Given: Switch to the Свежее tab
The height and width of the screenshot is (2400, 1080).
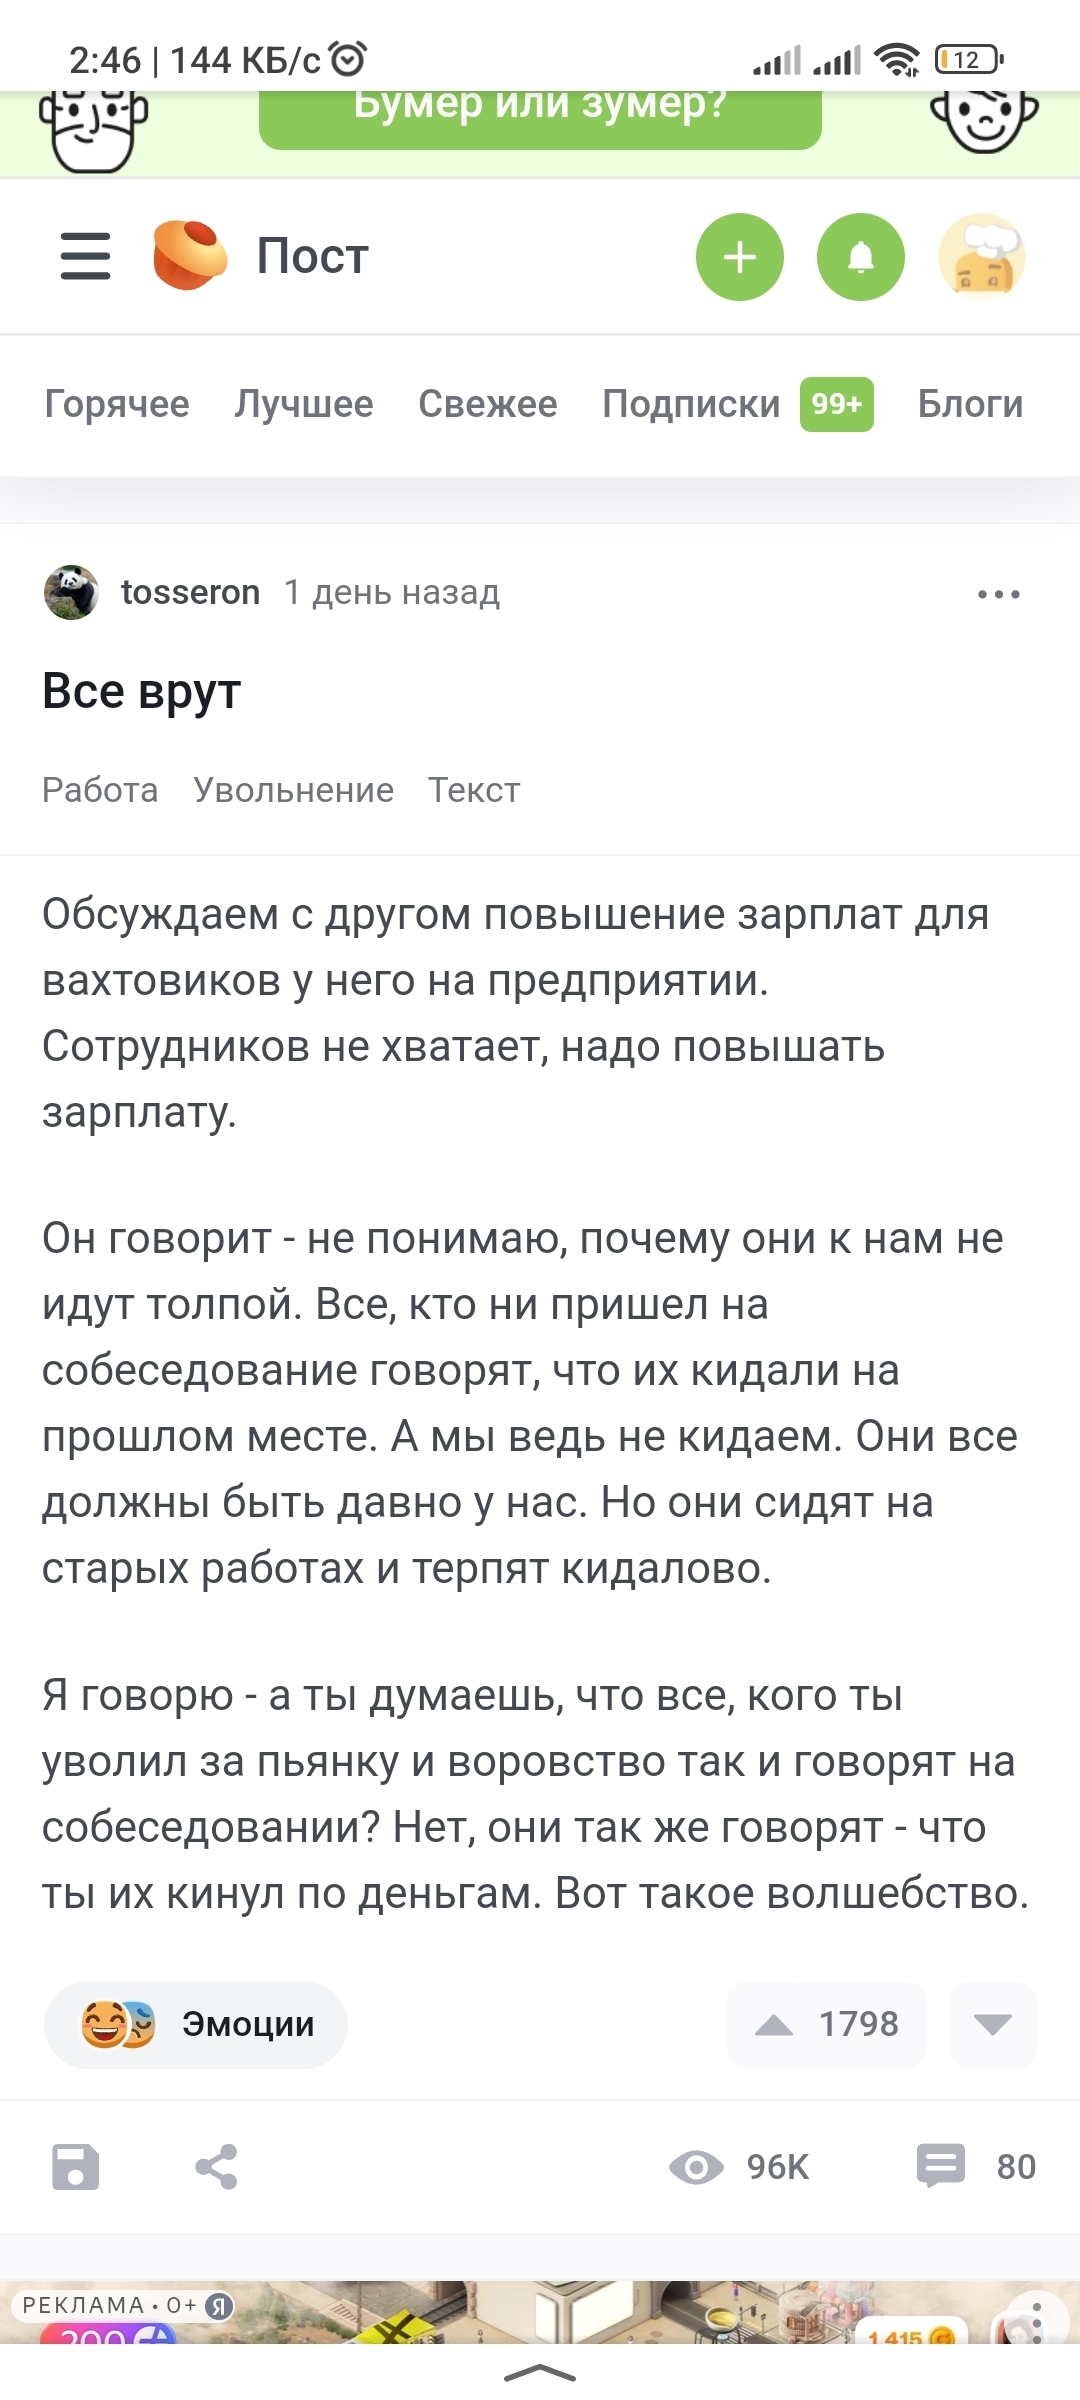Looking at the screenshot, I should [x=488, y=404].
